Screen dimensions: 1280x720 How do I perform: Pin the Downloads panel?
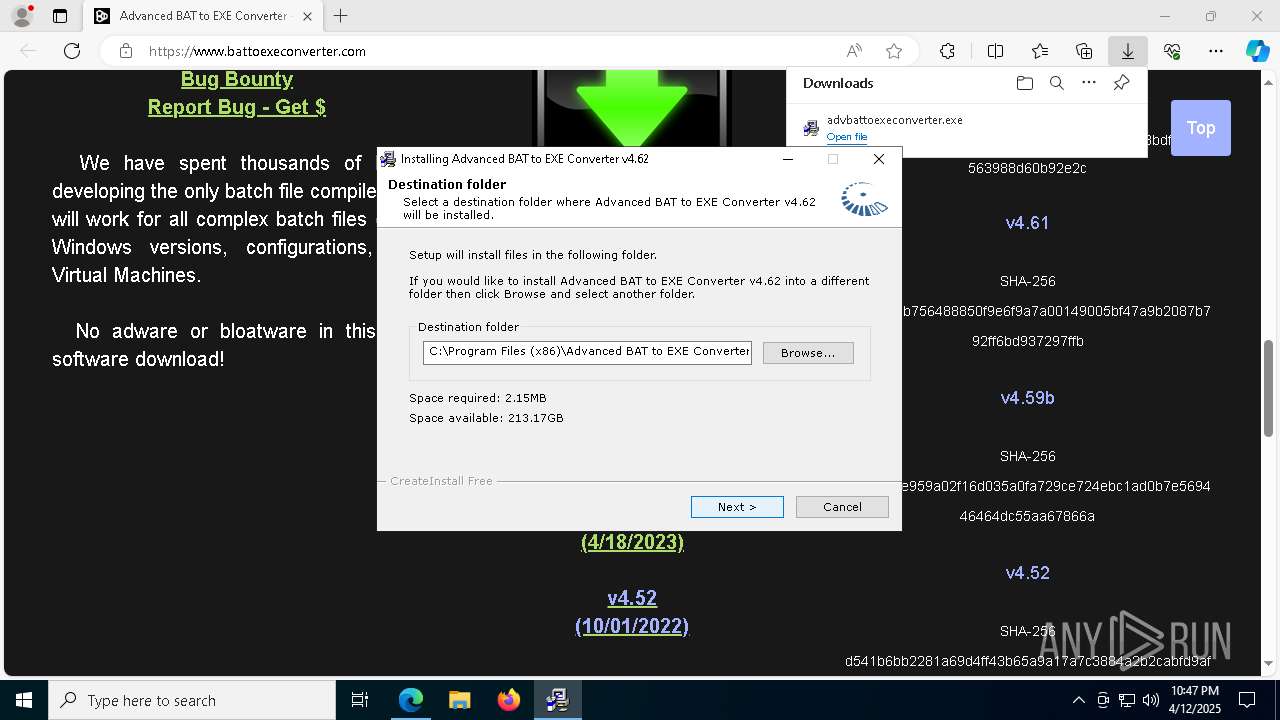(x=1121, y=83)
